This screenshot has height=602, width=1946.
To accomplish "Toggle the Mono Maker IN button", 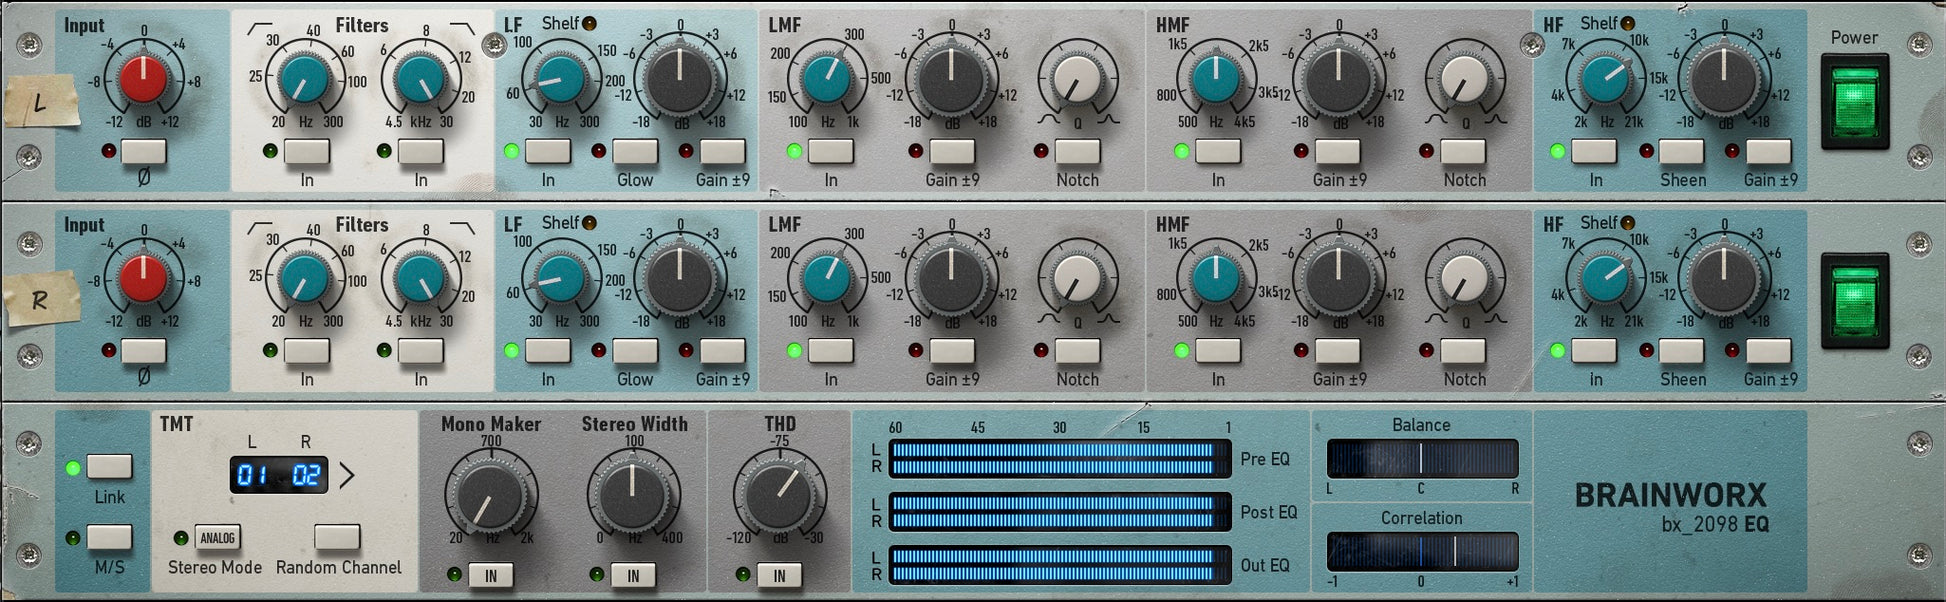I will [490, 575].
